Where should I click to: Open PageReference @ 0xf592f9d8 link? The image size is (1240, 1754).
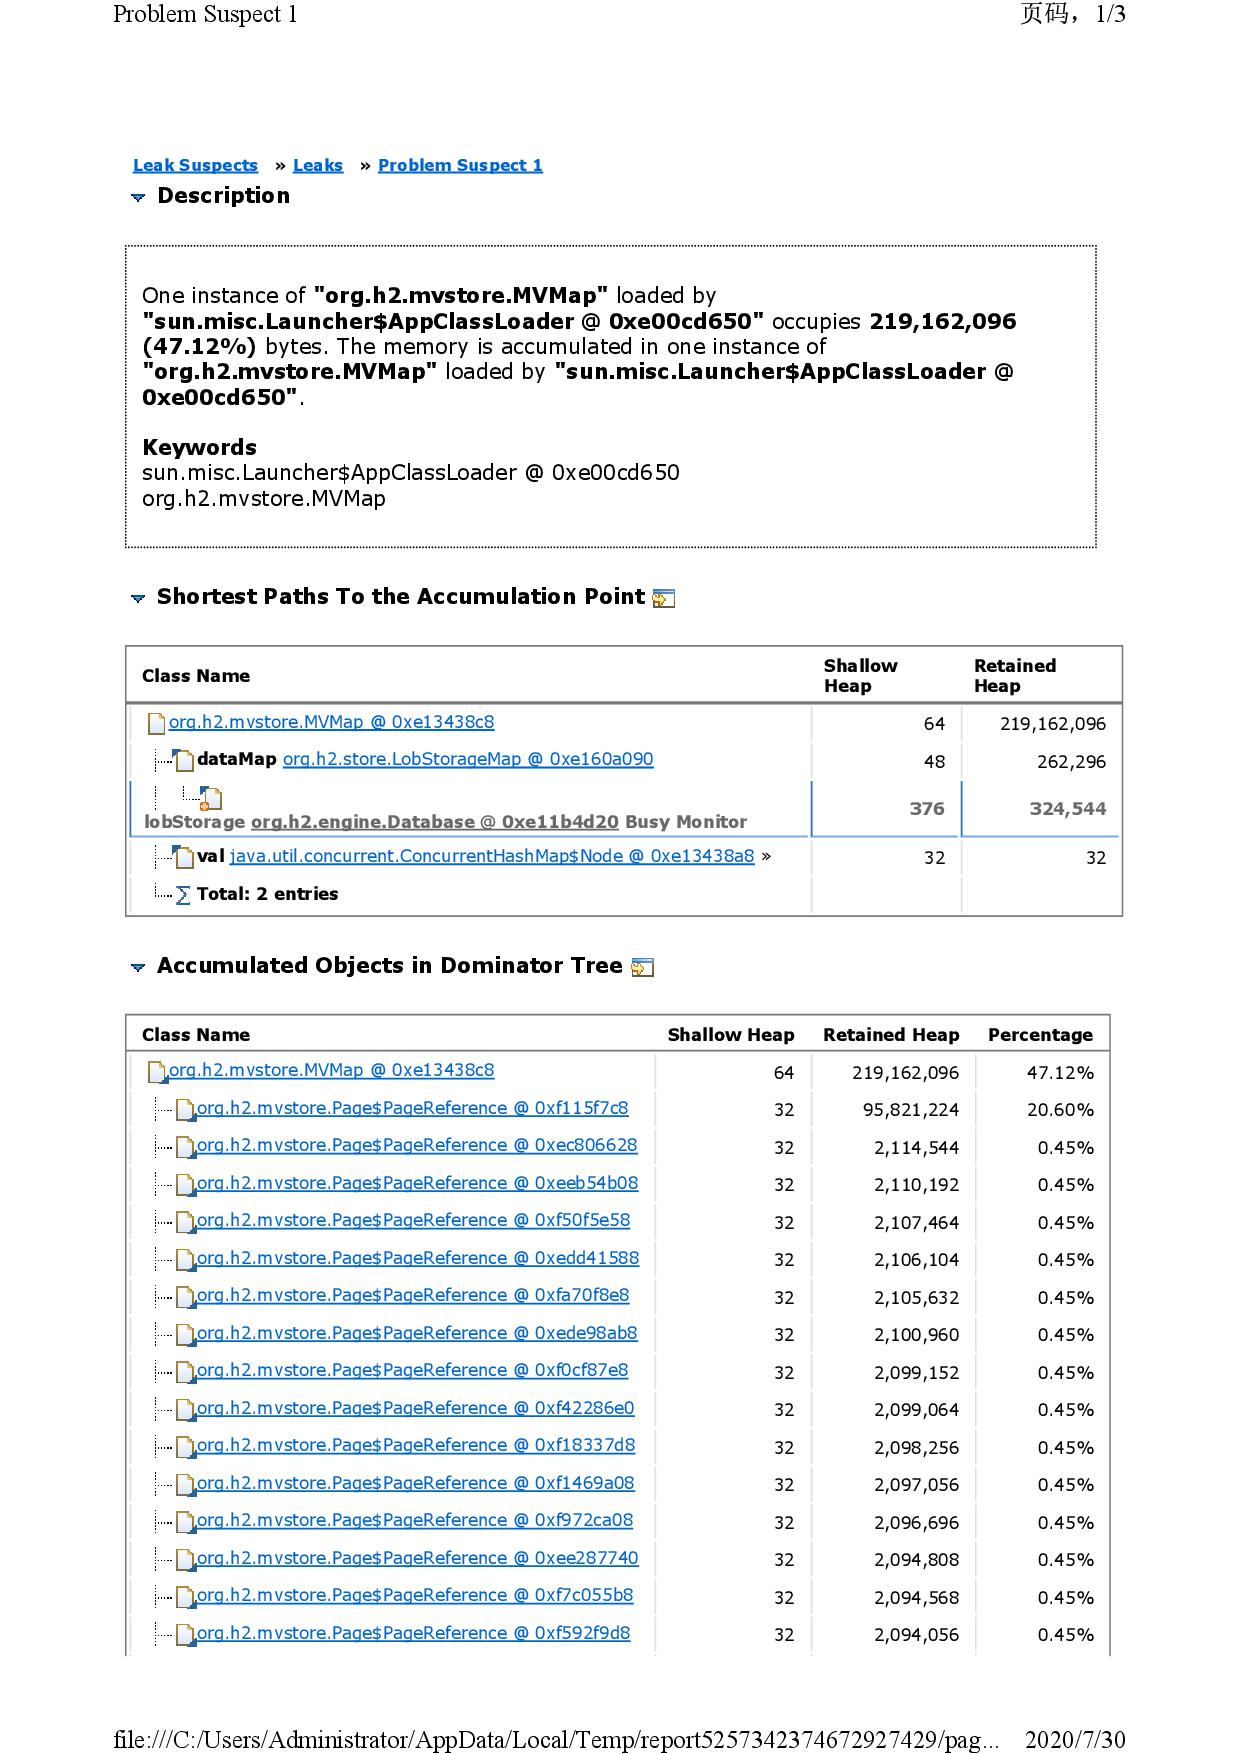click(413, 1633)
